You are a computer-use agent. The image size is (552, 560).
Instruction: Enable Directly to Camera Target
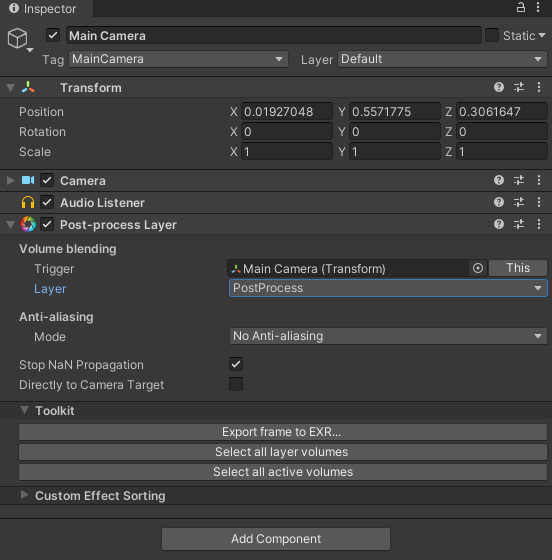coord(236,384)
